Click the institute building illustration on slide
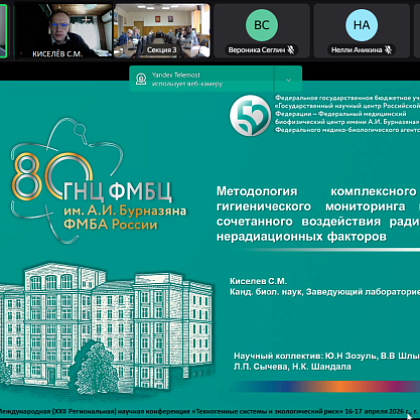Viewport: 420px width, 420px height. point(107,328)
